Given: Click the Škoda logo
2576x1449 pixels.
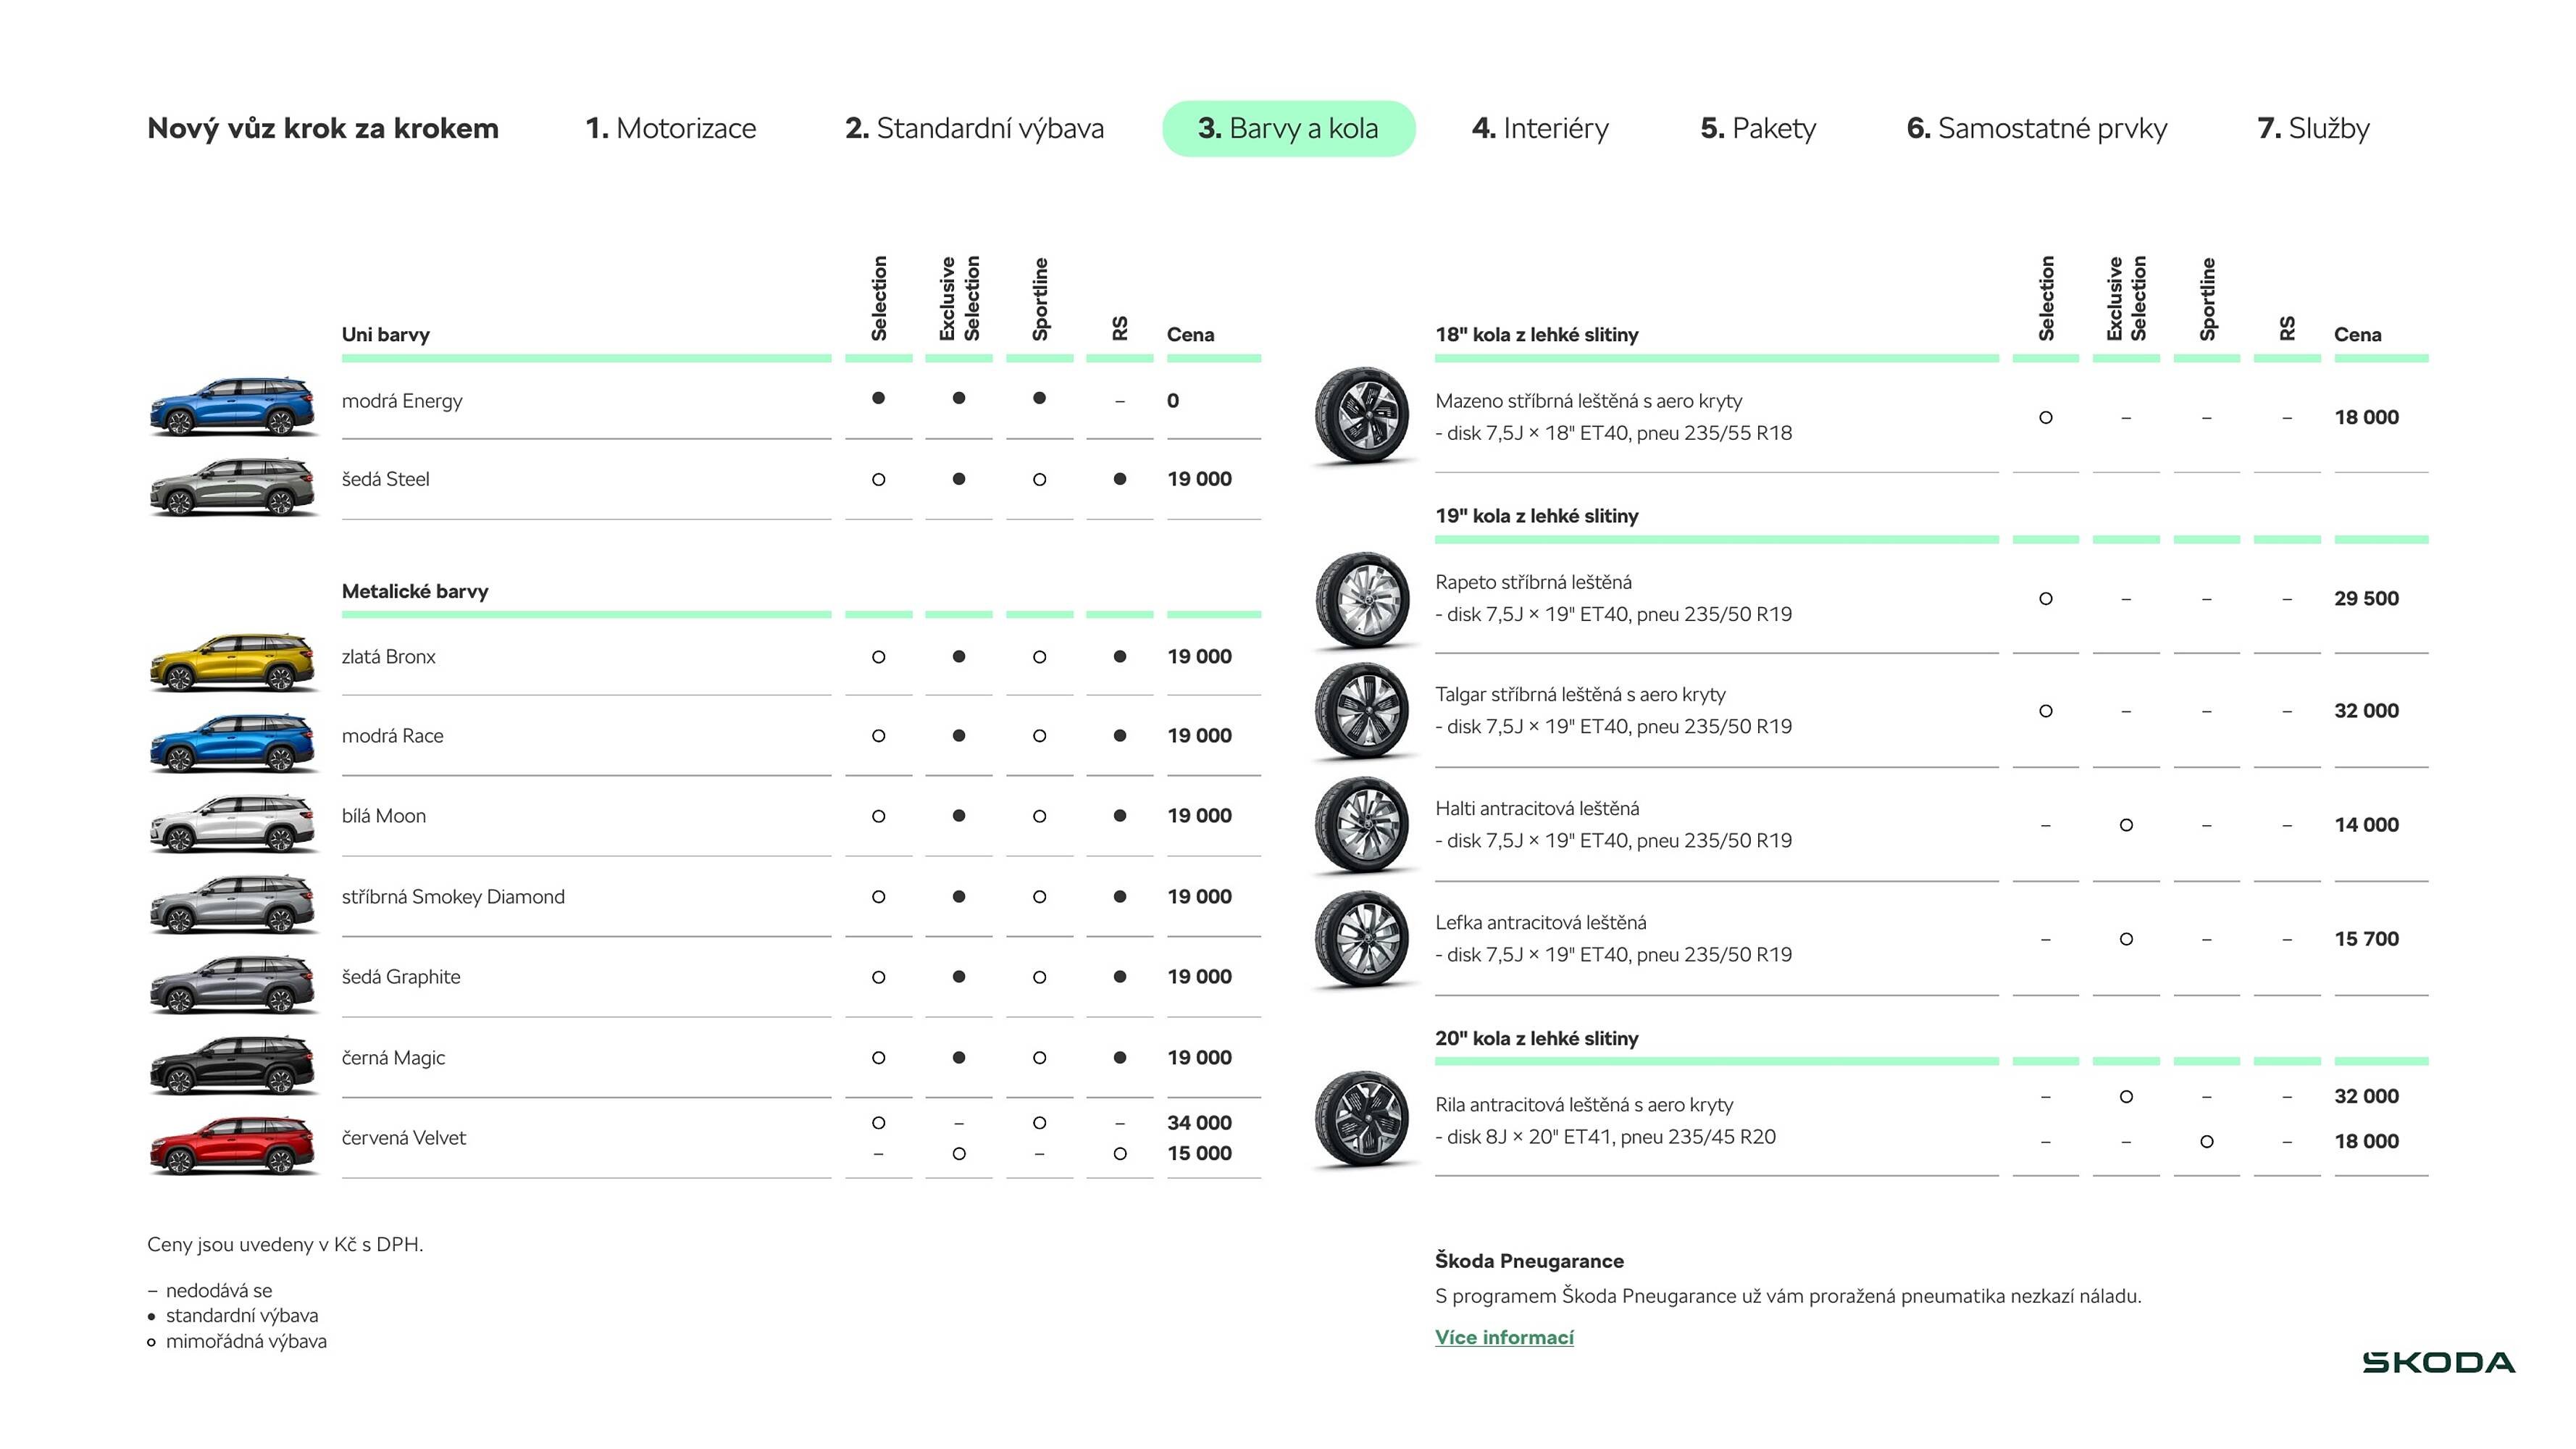Looking at the screenshot, I should [2438, 1362].
